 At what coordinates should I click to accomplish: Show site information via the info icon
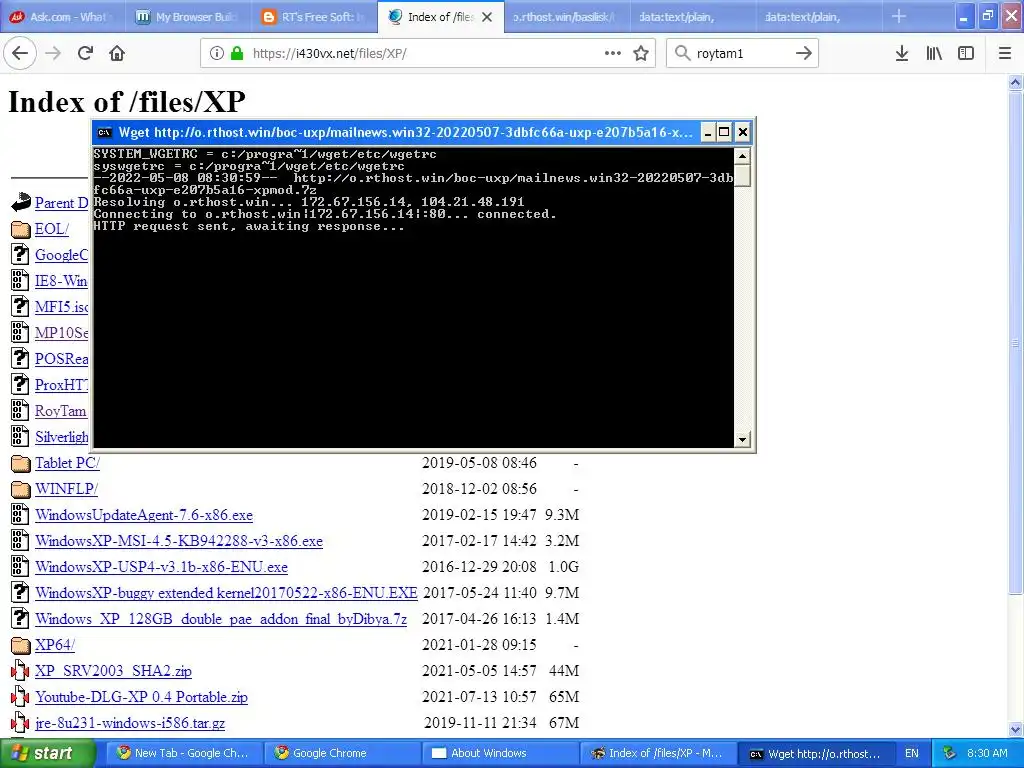(217, 53)
